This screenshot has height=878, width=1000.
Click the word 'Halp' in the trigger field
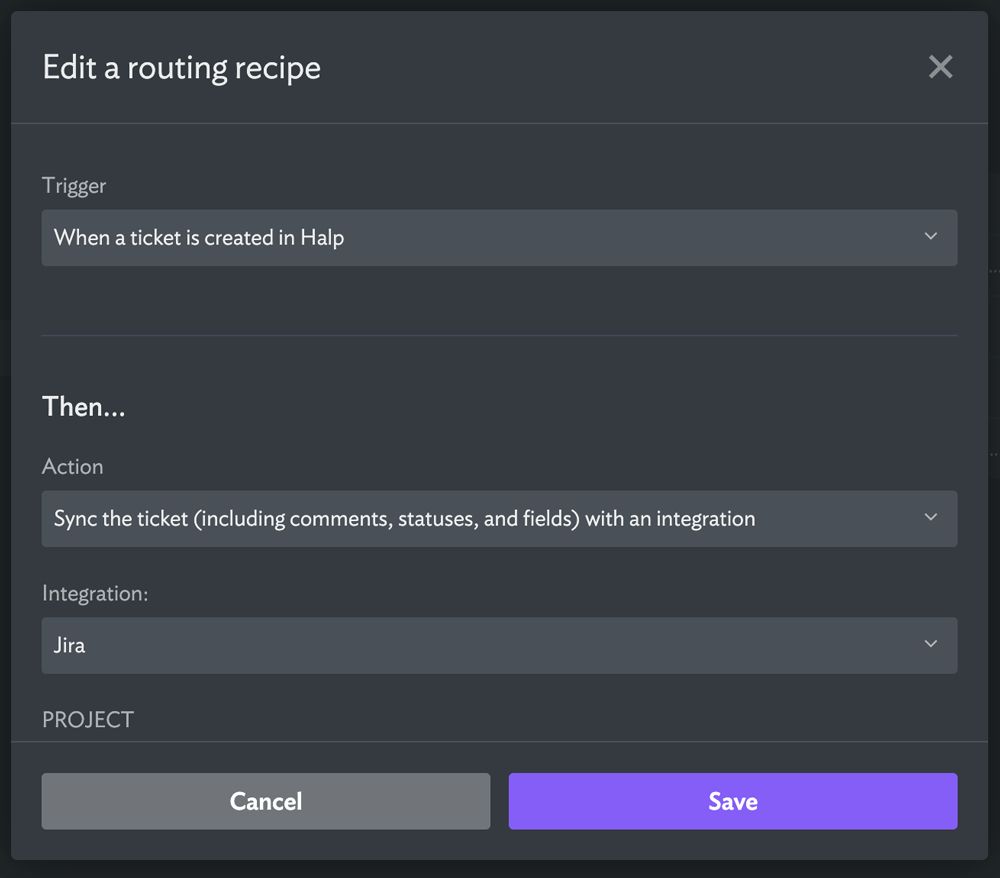pyautogui.click(x=323, y=238)
